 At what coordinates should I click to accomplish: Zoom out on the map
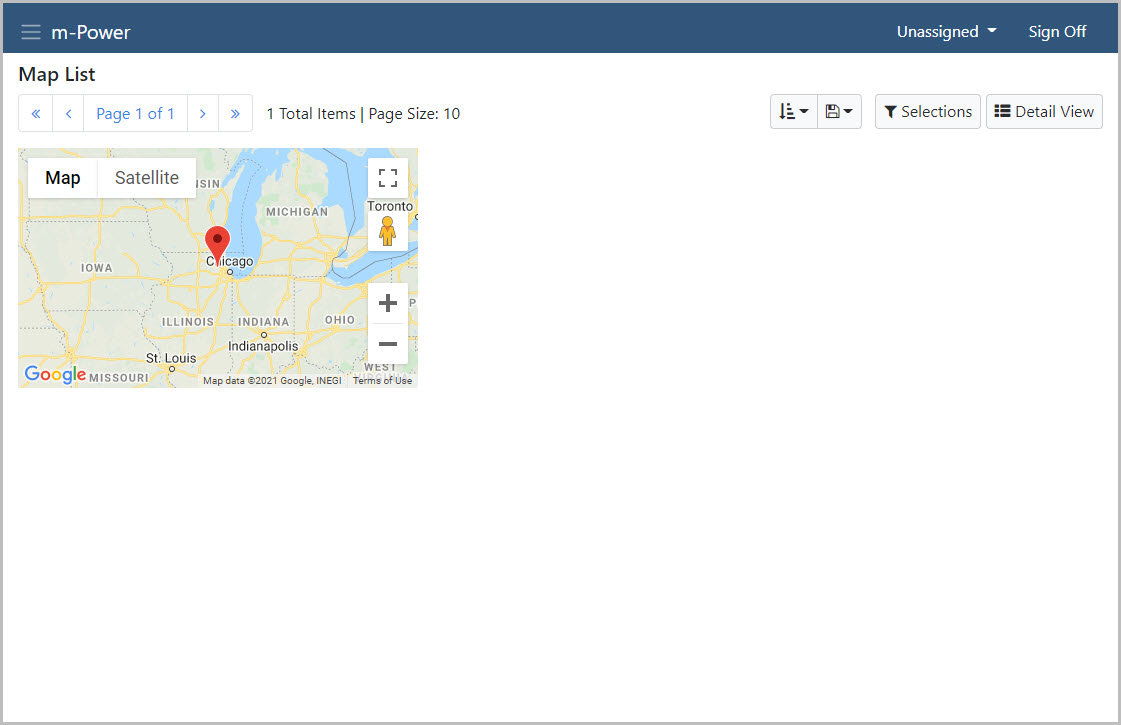pyautogui.click(x=387, y=344)
